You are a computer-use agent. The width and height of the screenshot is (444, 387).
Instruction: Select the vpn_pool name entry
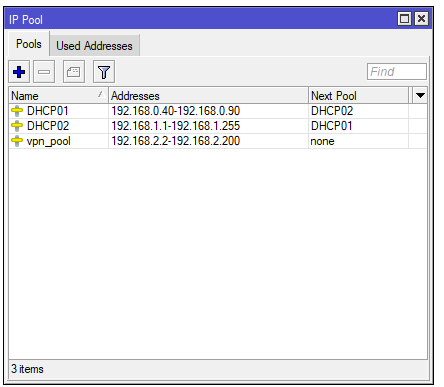[49, 141]
